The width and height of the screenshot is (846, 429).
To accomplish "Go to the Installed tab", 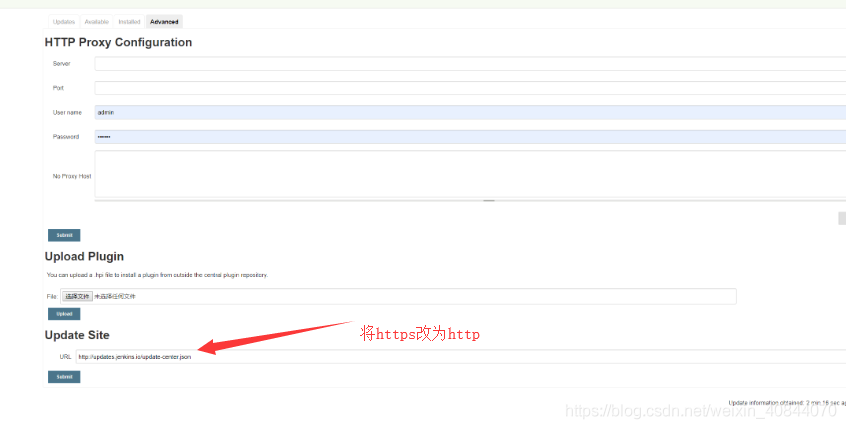I will click(x=129, y=21).
